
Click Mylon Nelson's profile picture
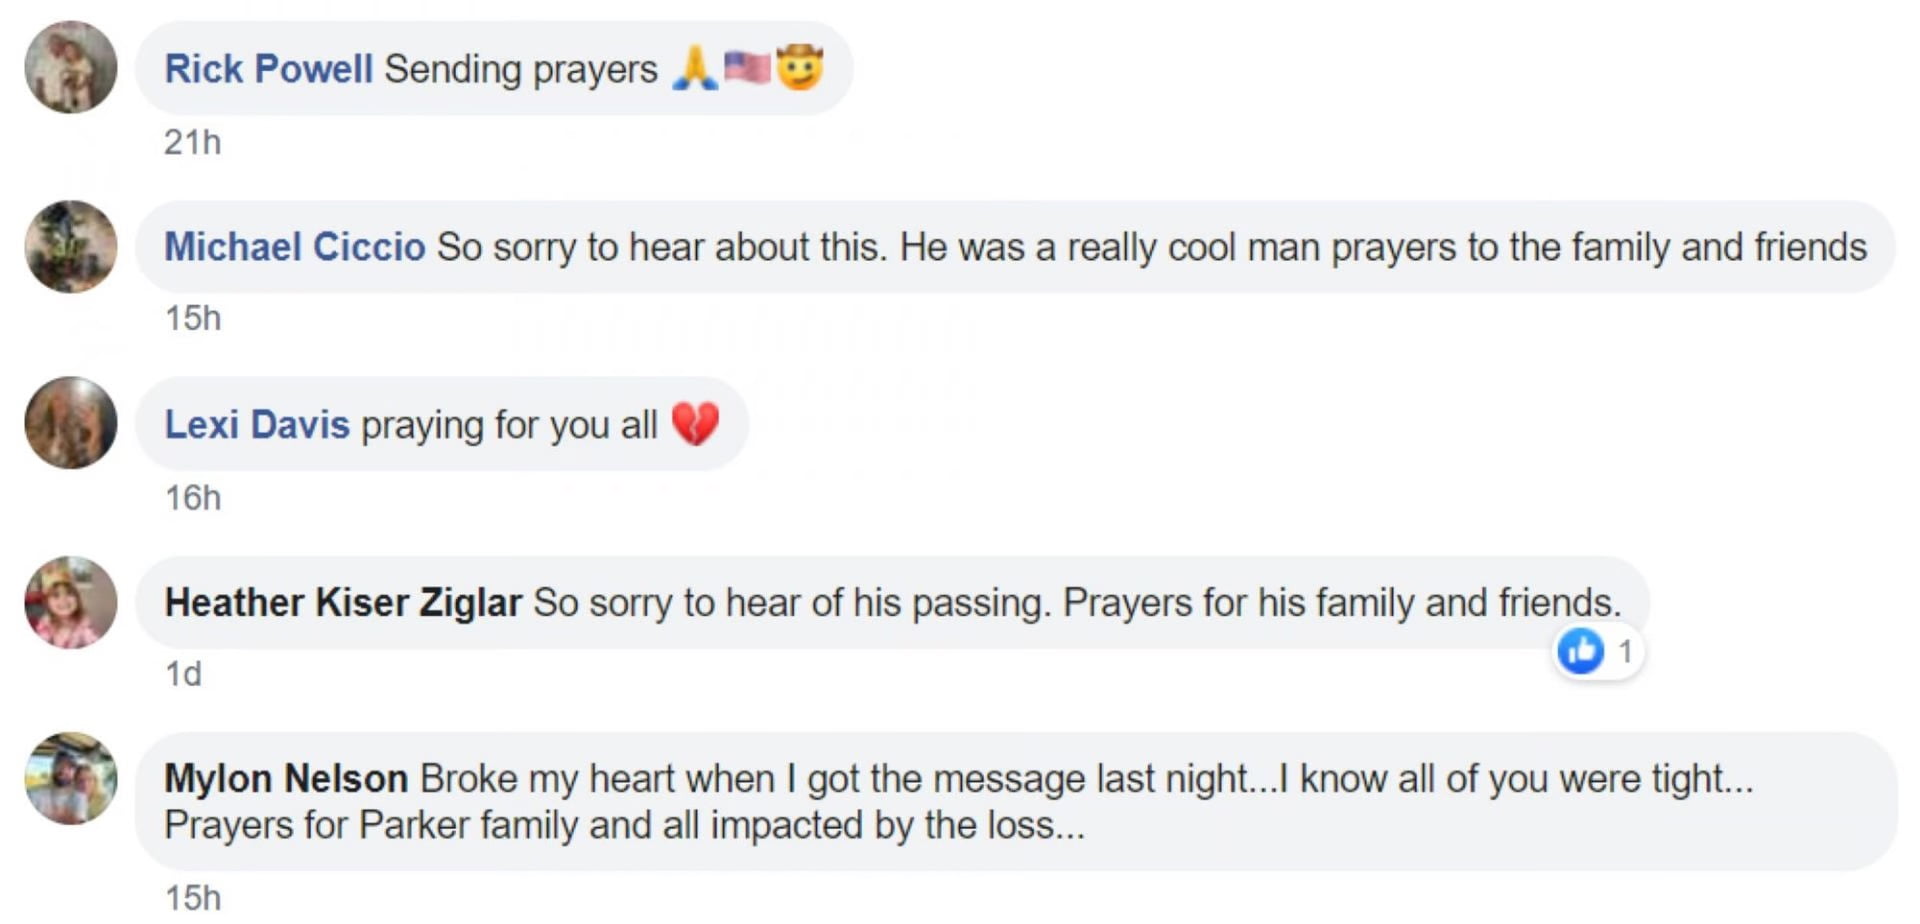(x=71, y=778)
